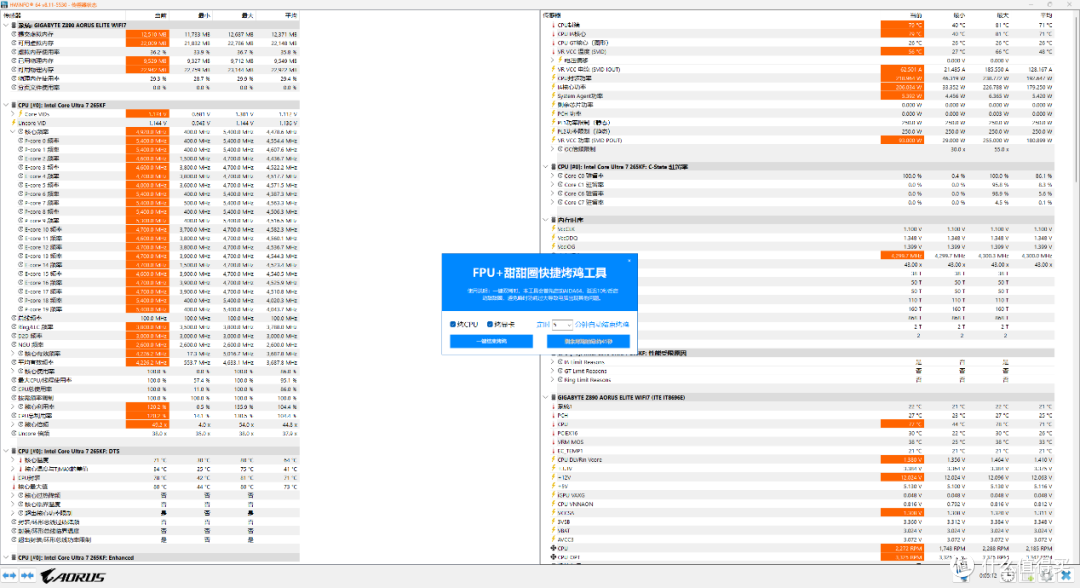Collapse the 265KF: C-State residency group
Image resolution: width=1080 pixels, height=588 pixels.
[546, 167]
